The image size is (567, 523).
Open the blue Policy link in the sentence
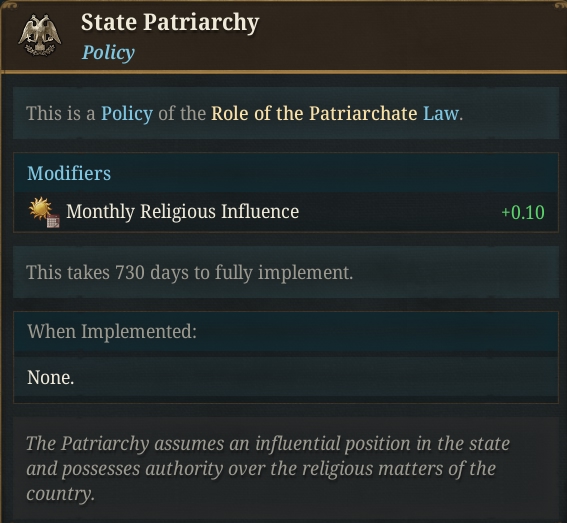click(127, 114)
